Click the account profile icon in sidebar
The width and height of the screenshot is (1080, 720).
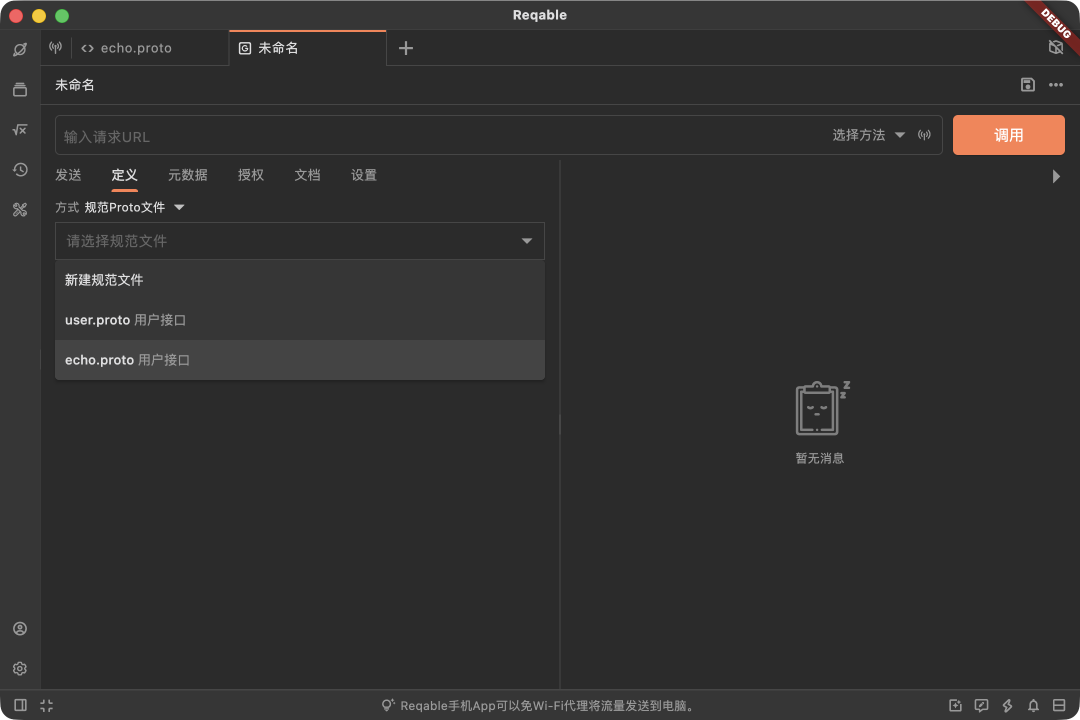click(x=20, y=628)
